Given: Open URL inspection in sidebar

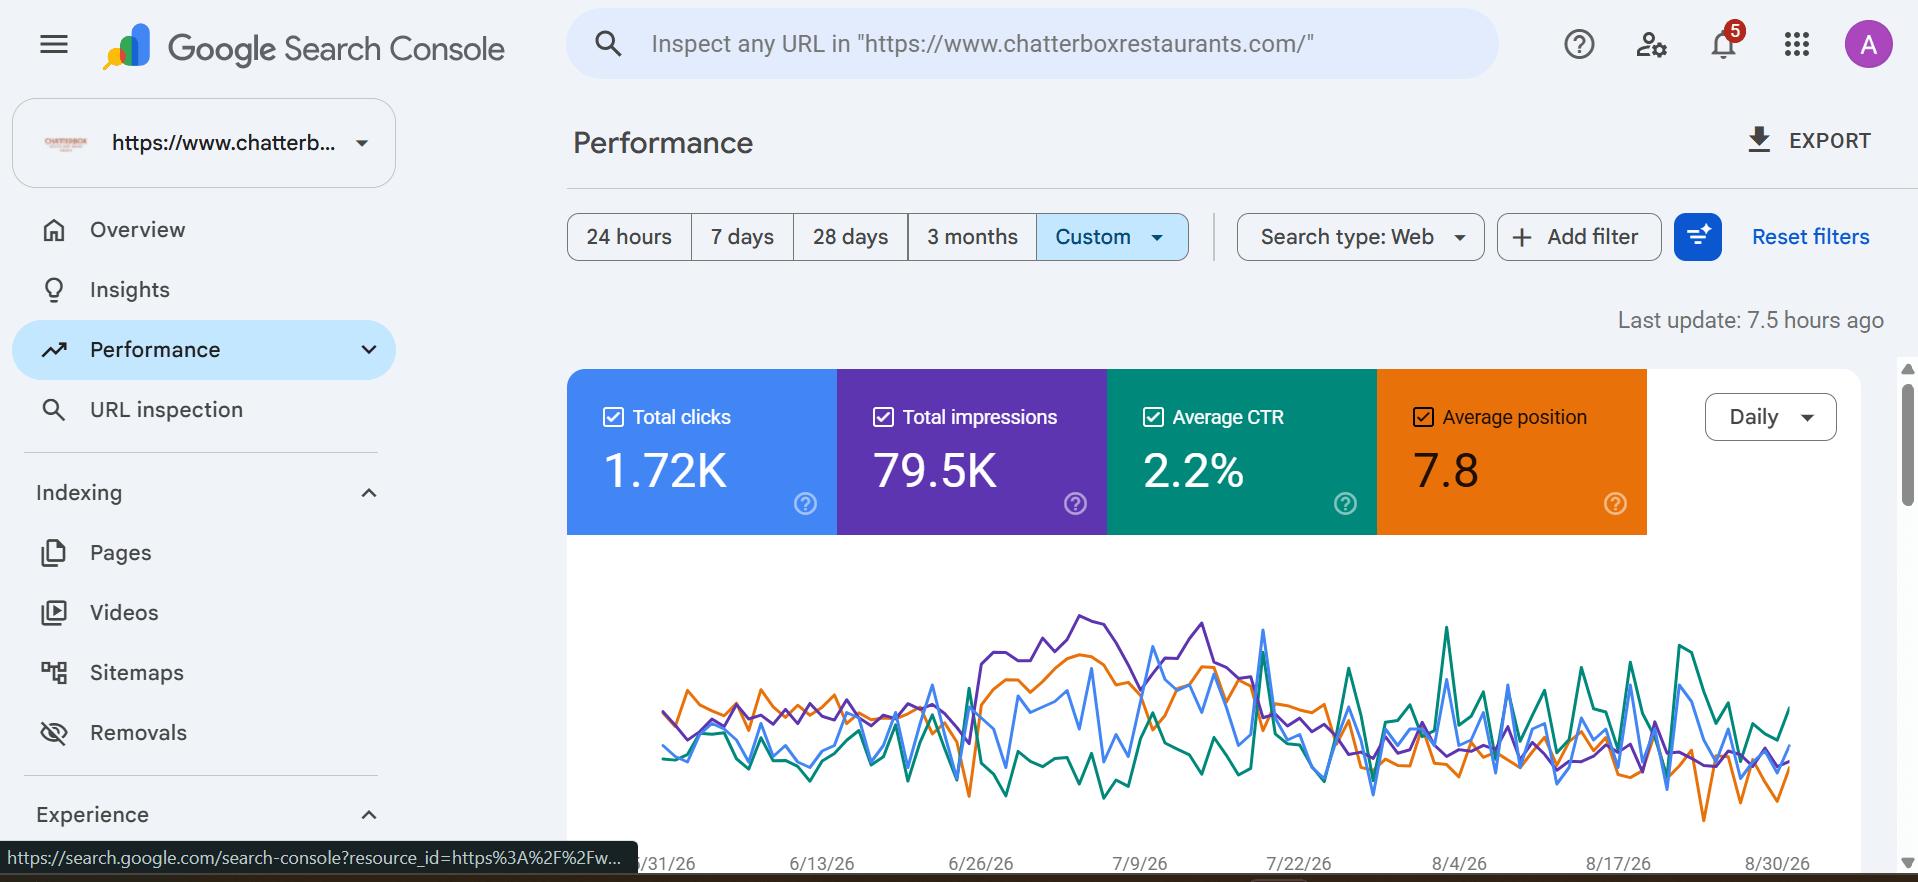Looking at the screenshot, I should pos(204,410).
